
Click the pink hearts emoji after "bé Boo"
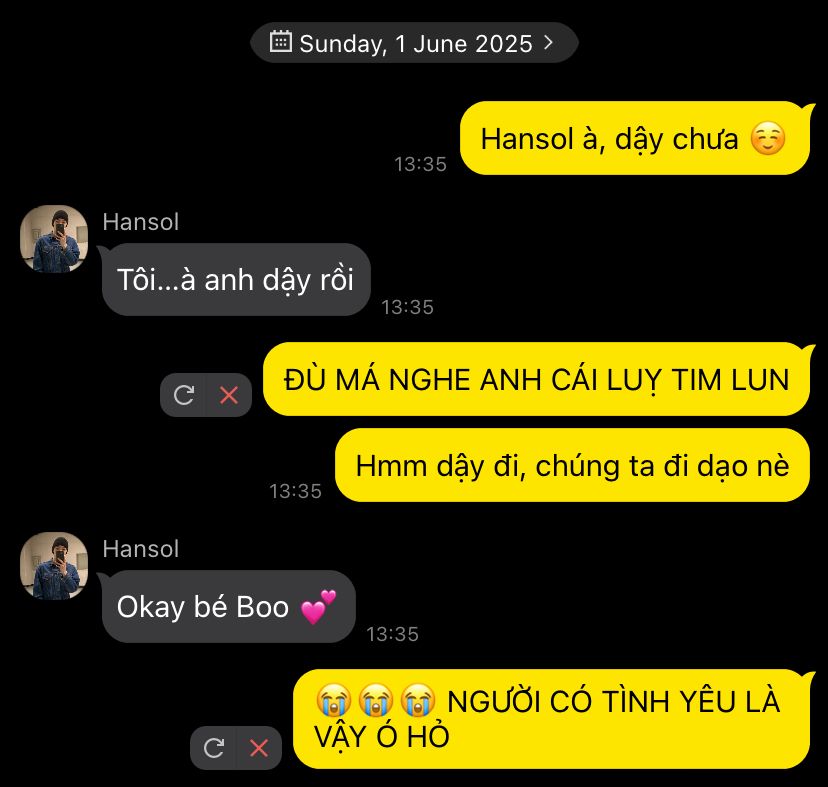(318, 607)
